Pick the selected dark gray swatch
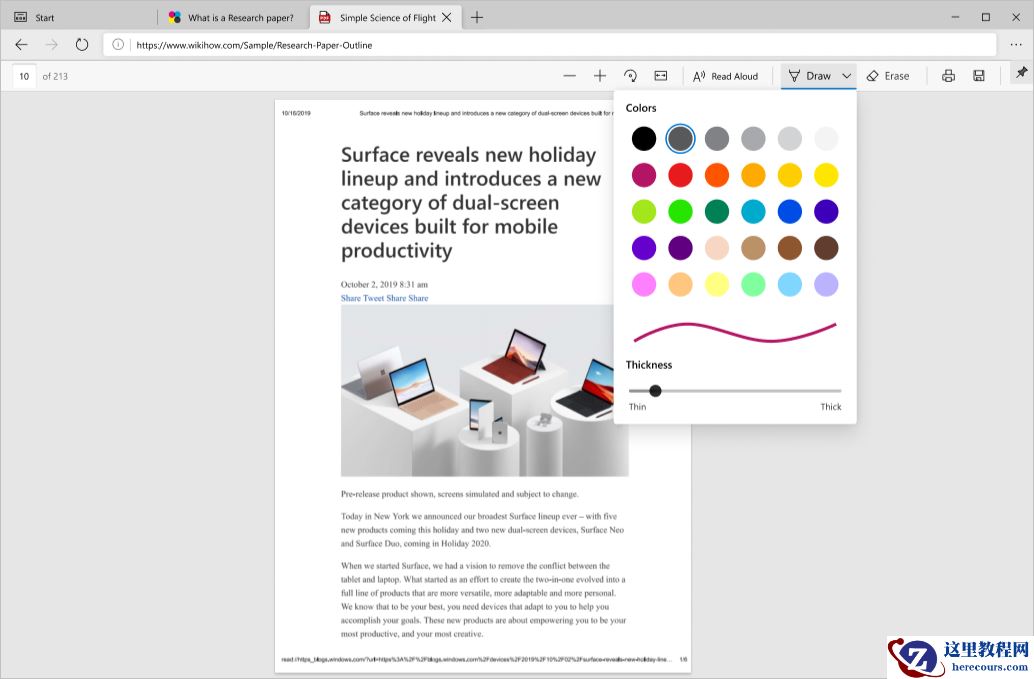Viewport: 1034px width, 679px height. tap(680, 138)
